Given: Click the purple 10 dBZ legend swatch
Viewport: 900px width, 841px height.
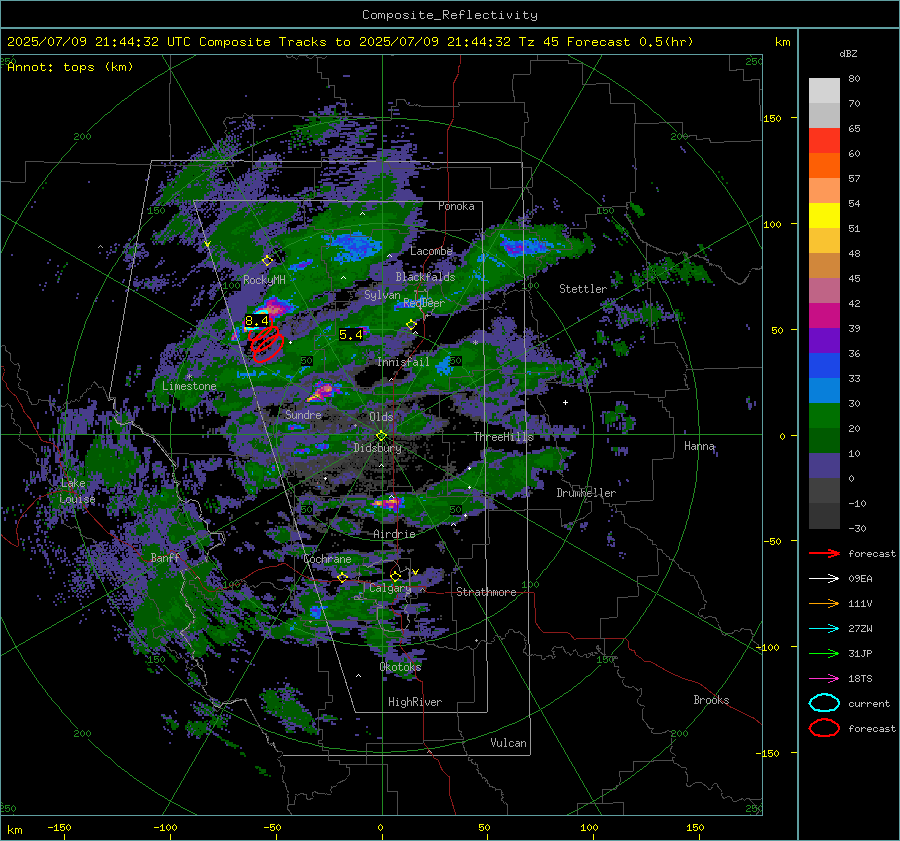Looking at the screenshot, I should [x=824, y=466].
